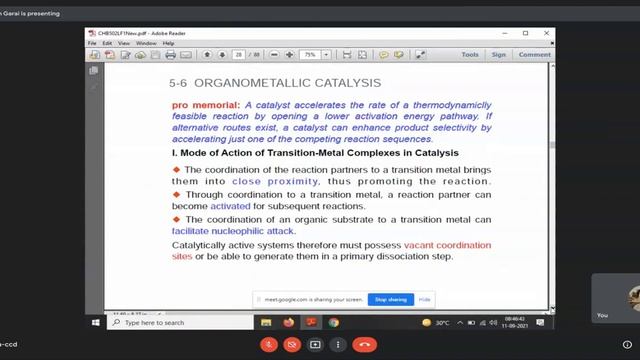The image size is (640, 360).
Task: Click the blue word 'activated'
Action: click(x=230, y=206)
